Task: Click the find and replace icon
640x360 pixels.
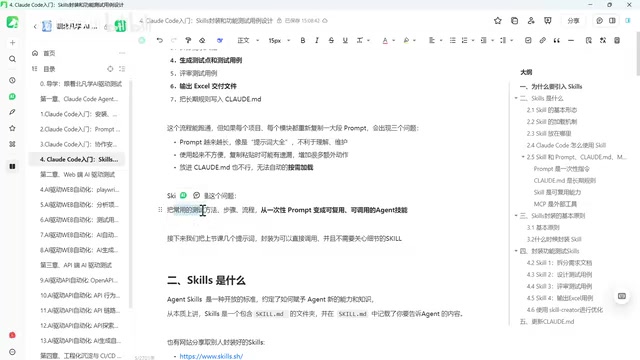Action: pyautogui.click(x=589, y=40)
